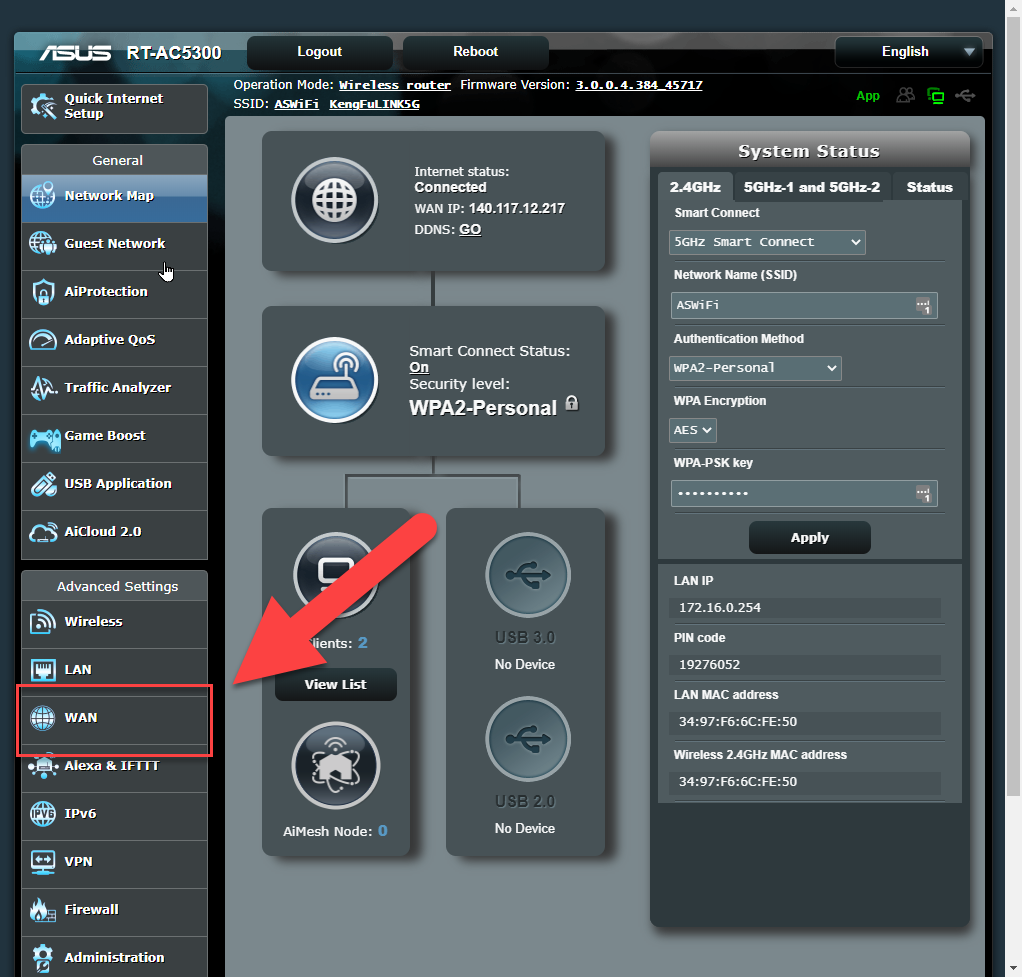Click the Network Map globe icon
The width and height of the screenshot is (1022, 977).
pos(42,196)
